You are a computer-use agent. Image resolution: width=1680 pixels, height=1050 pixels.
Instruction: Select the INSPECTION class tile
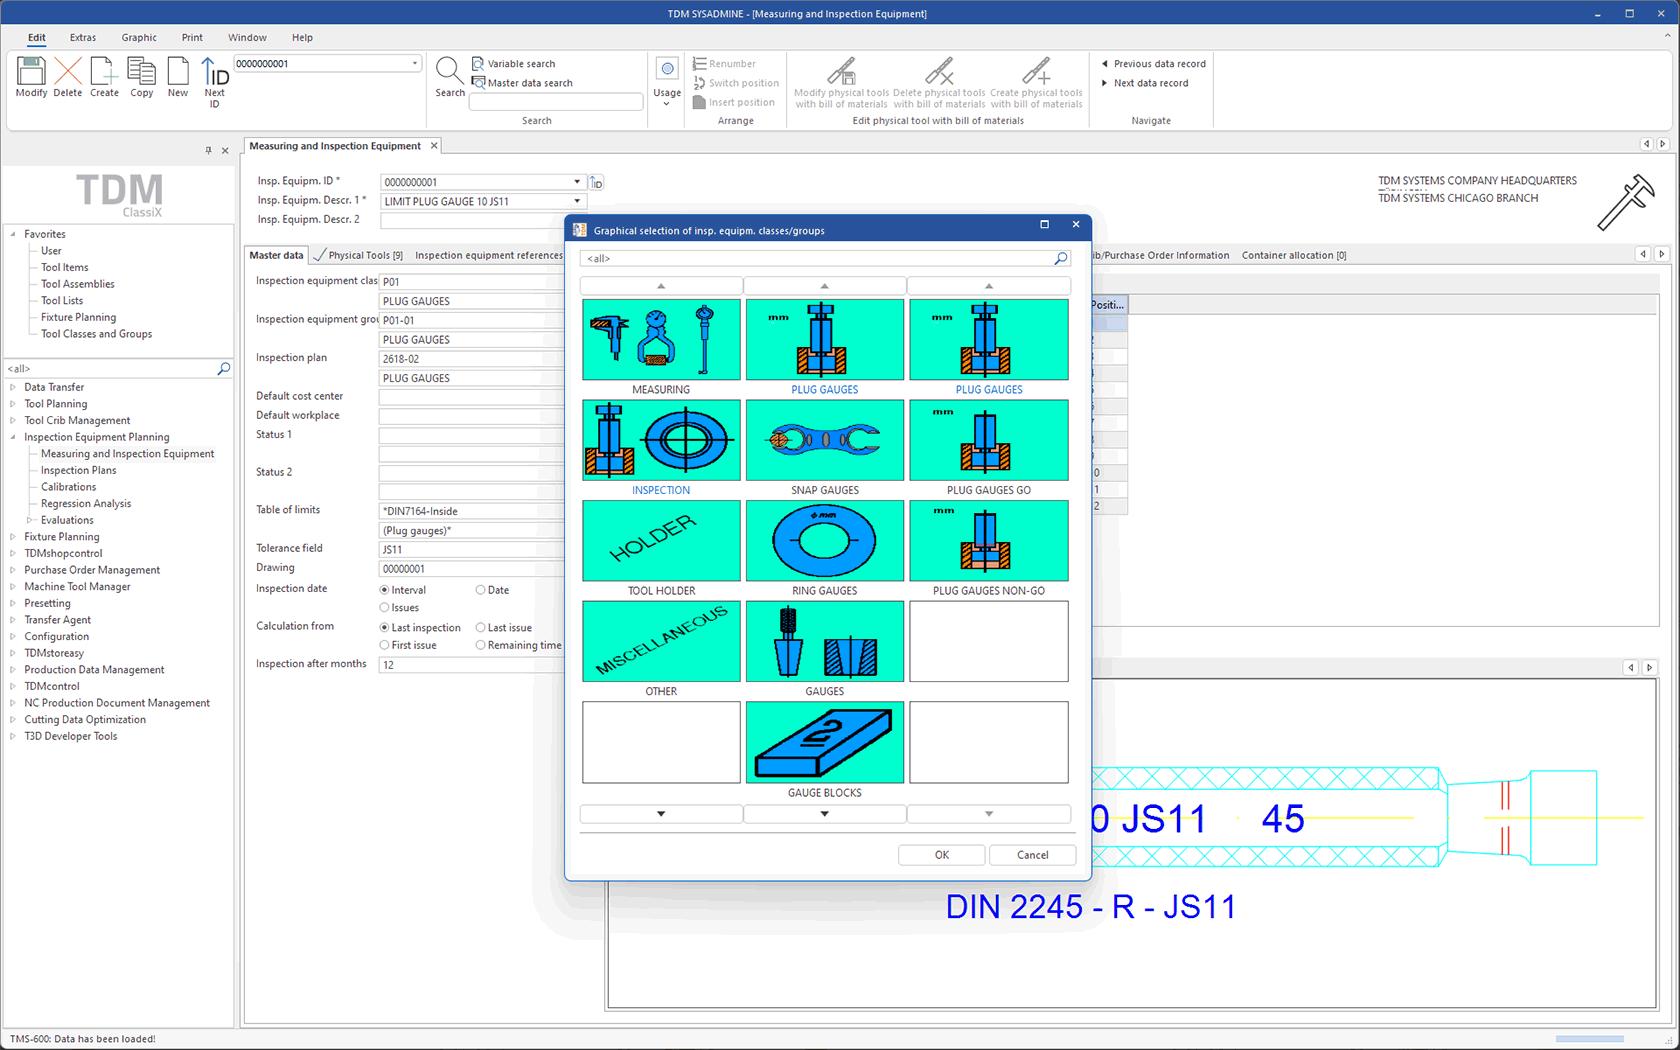[x=661, y=441]
